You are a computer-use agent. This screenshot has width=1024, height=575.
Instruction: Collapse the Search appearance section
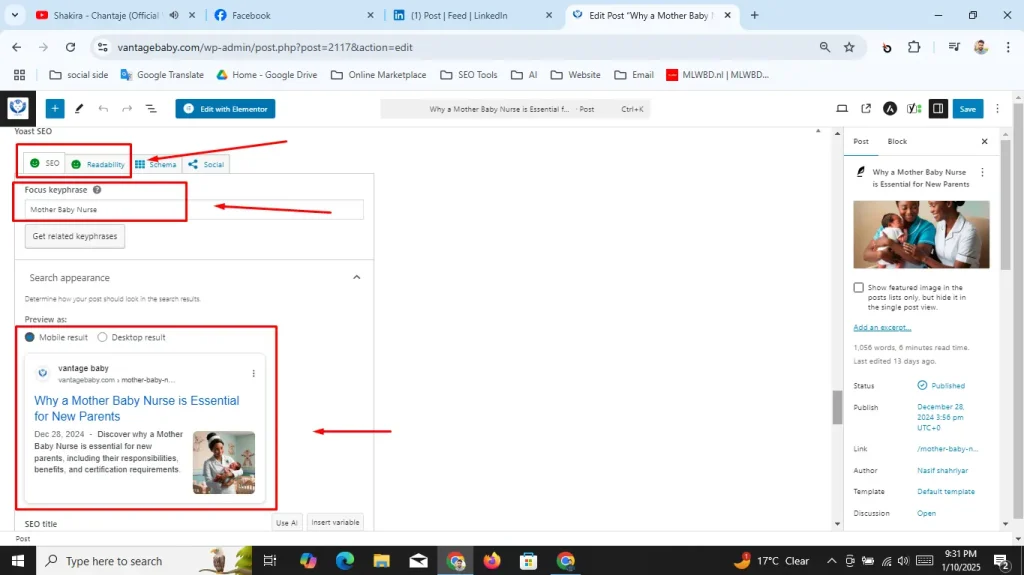(356, 278)
